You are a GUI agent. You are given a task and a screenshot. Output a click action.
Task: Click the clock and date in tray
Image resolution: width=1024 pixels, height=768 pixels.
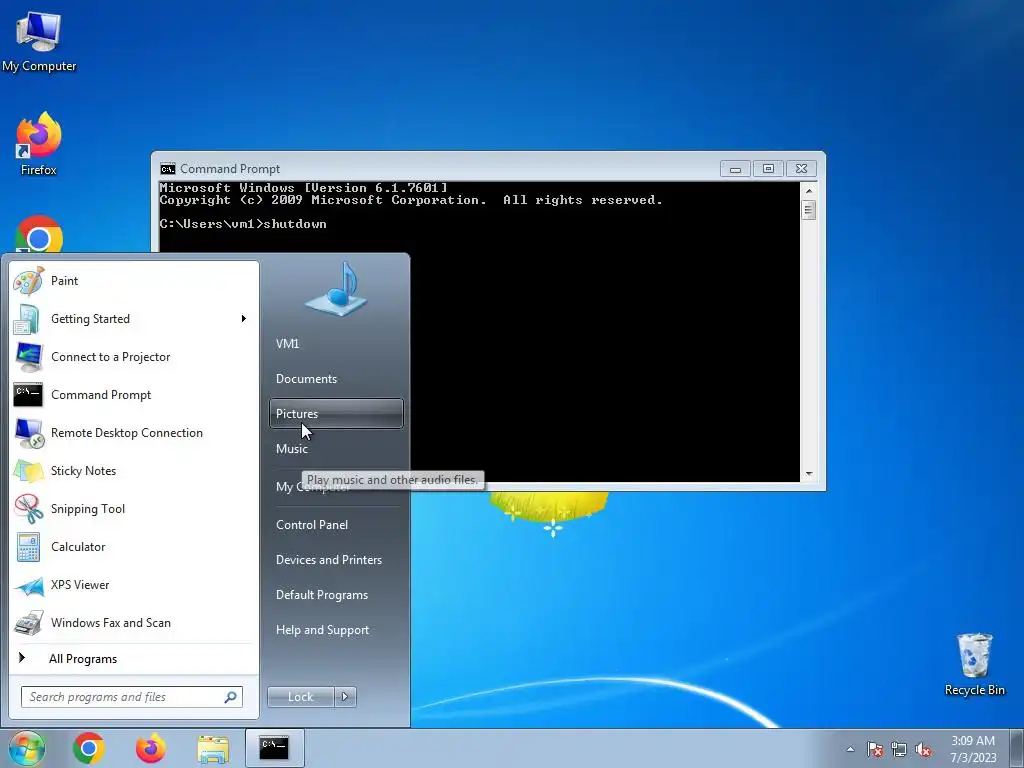[x=973, y=749]
